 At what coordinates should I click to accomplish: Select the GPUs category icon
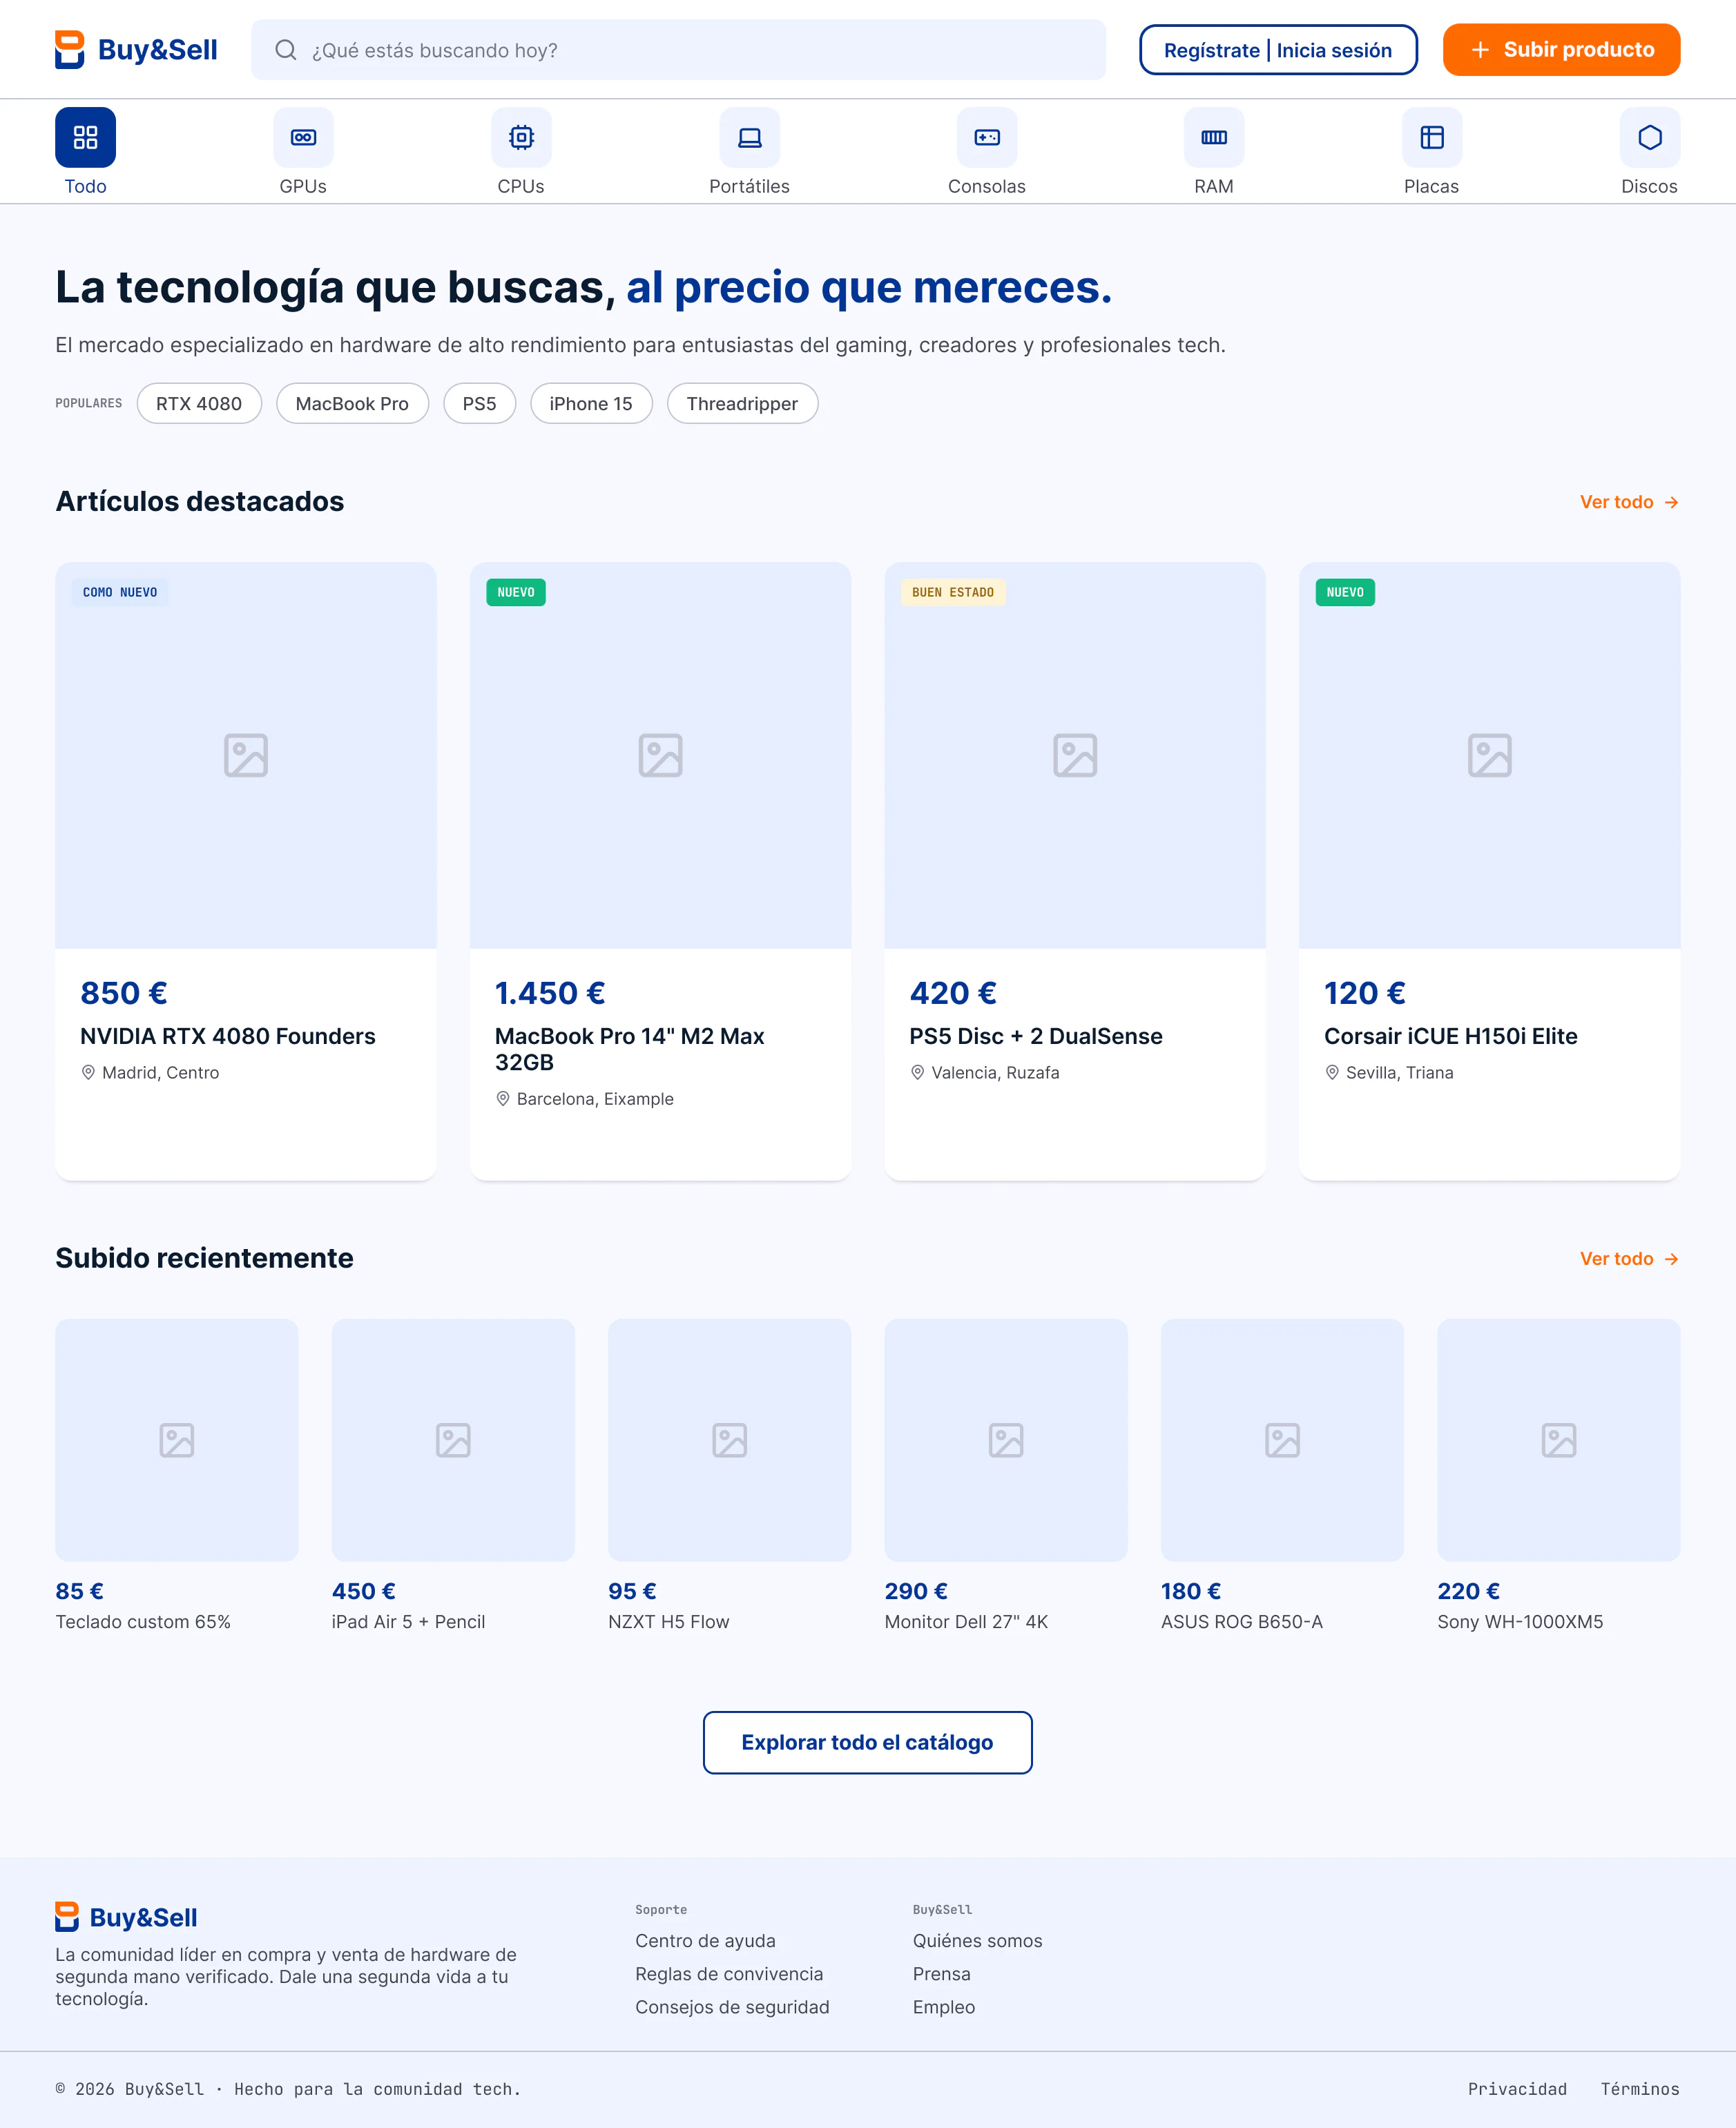tap(303, 137)
